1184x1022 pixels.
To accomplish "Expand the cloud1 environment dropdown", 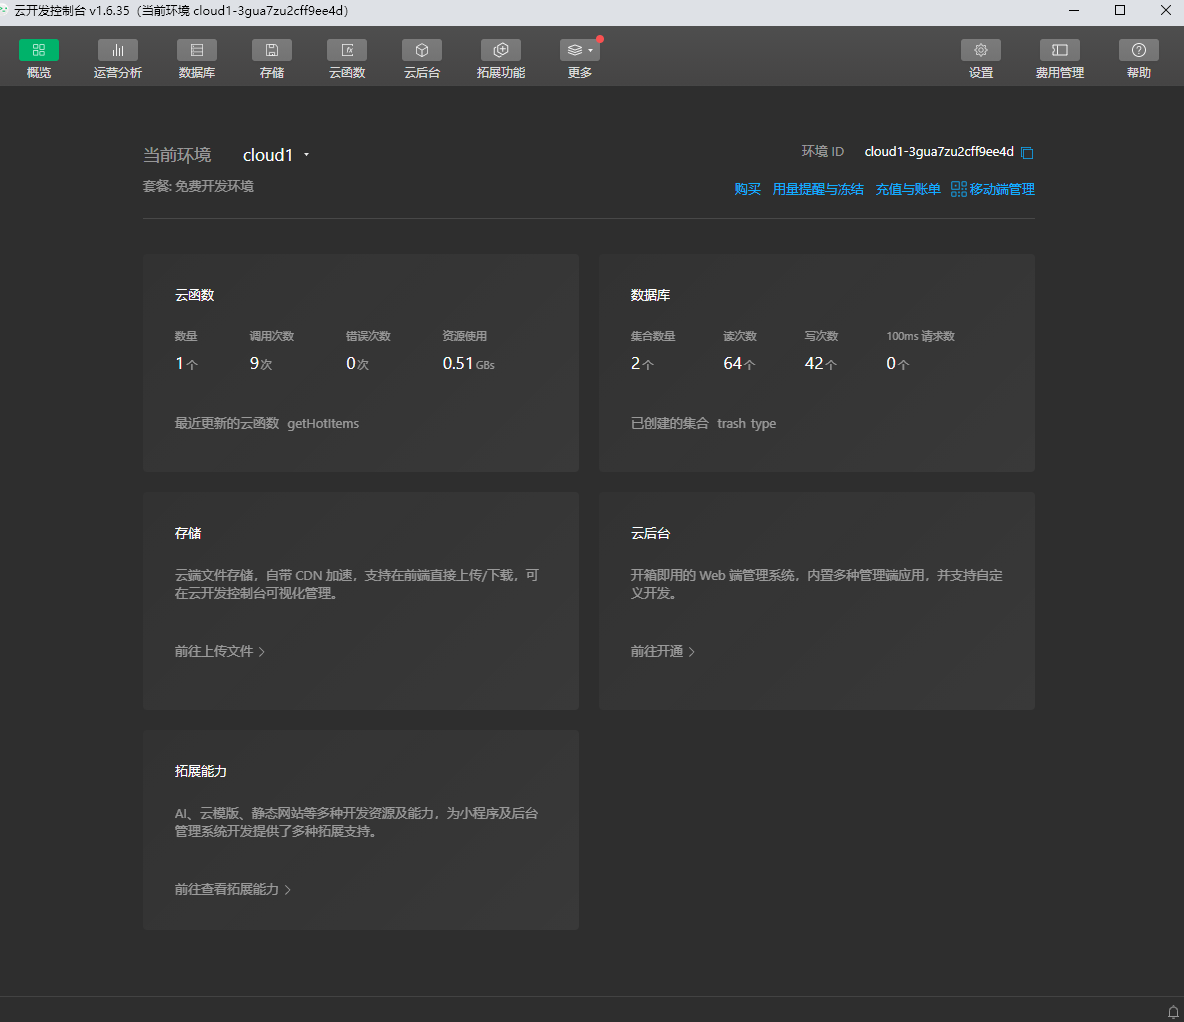I will (276, 155).
